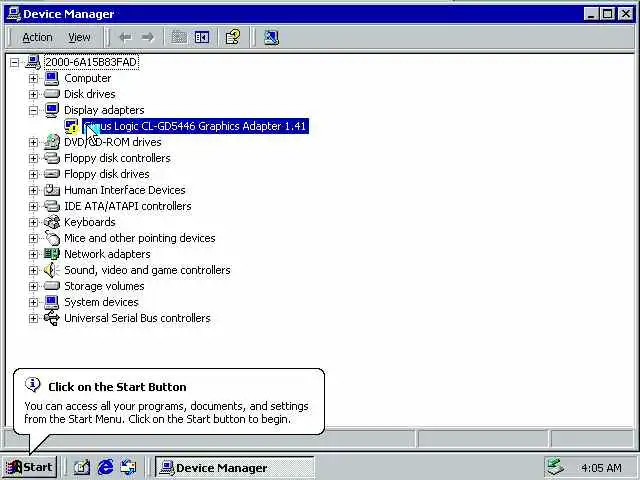Click Device Manager taskbar button
This screenshot has height=480, width=640.
pos(234,467)
